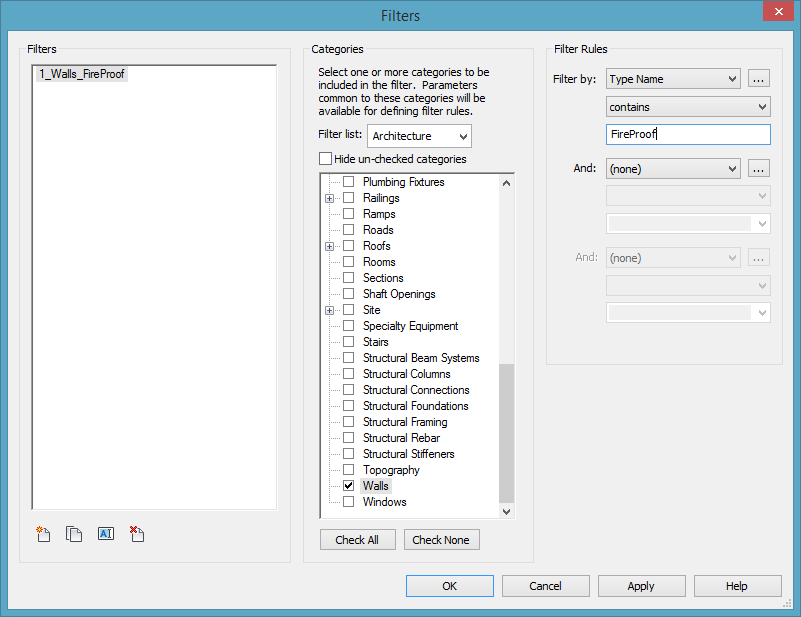Close the Filters dialog window
The width and height of the screenshot is (801, 617).
(779, 11)
